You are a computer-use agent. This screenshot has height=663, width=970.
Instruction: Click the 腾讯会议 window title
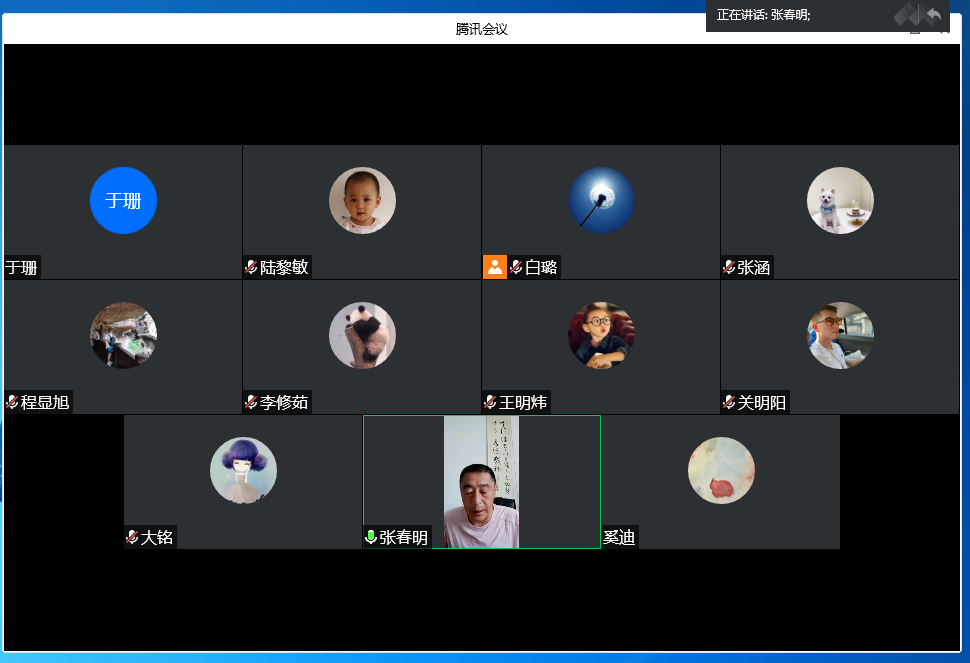tap(481, 29)
